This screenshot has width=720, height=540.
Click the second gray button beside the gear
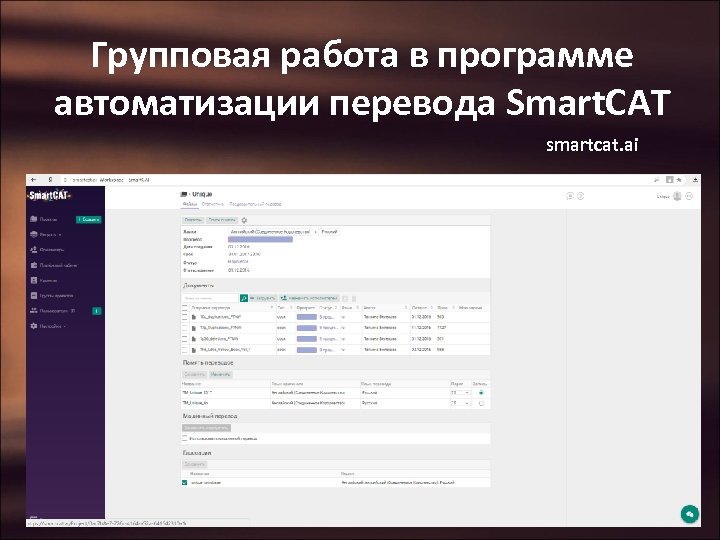tap(222, 220)
